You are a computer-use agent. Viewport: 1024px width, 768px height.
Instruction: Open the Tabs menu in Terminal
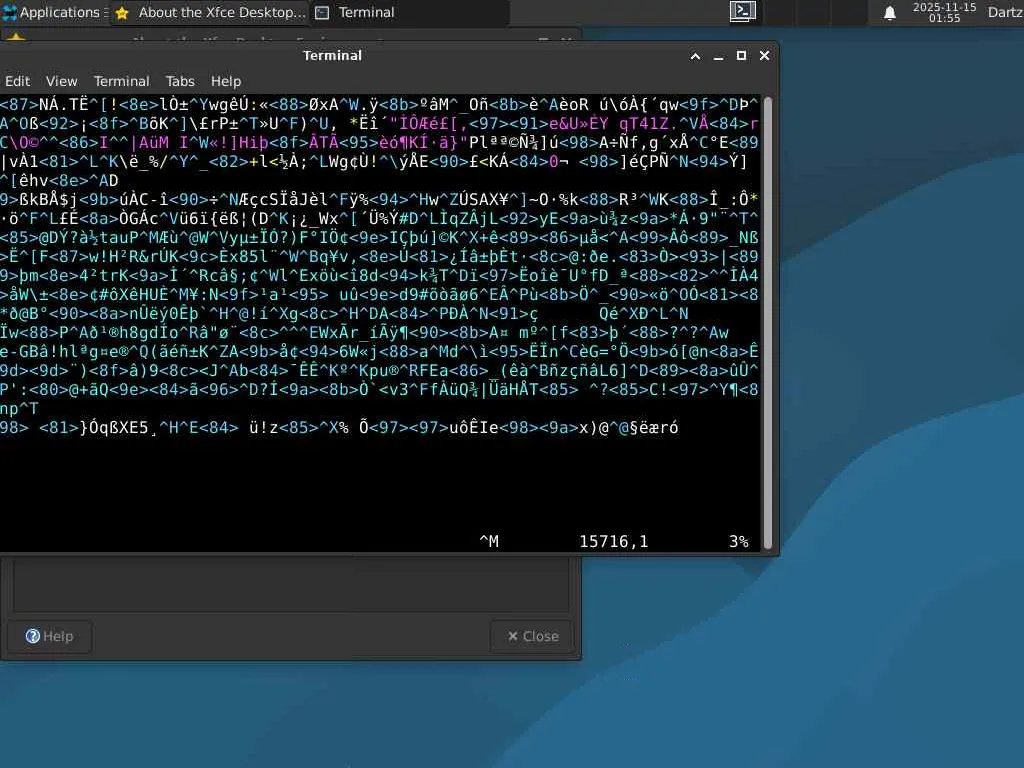180,81
